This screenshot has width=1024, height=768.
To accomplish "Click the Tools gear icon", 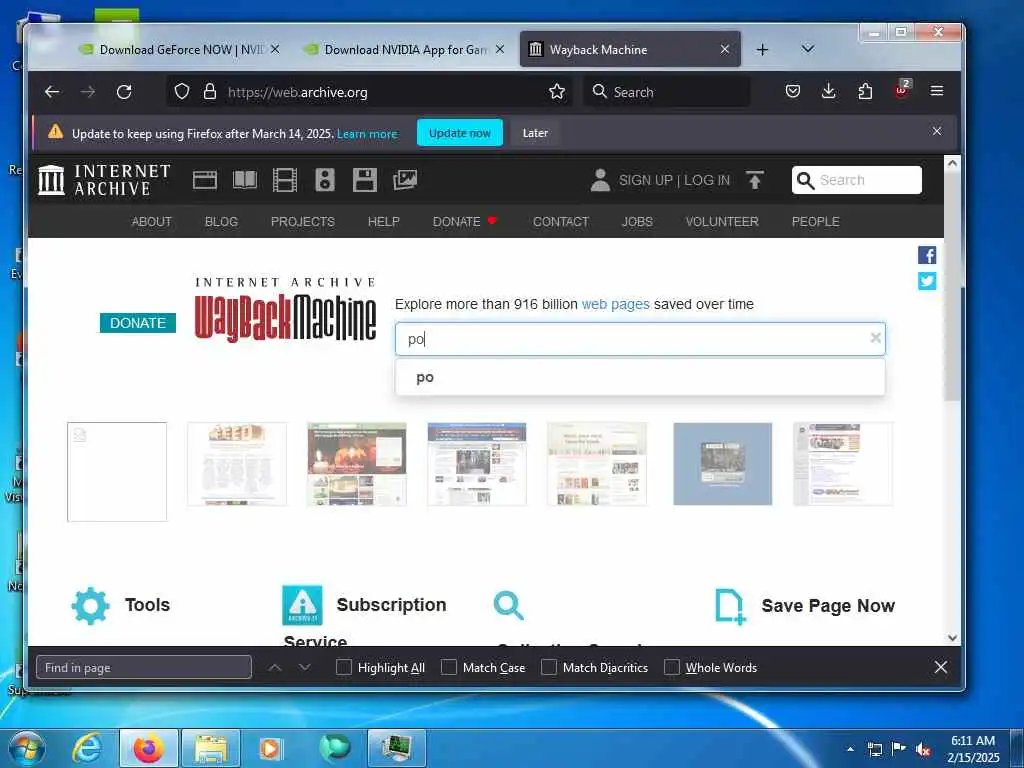I will [90, 605].
